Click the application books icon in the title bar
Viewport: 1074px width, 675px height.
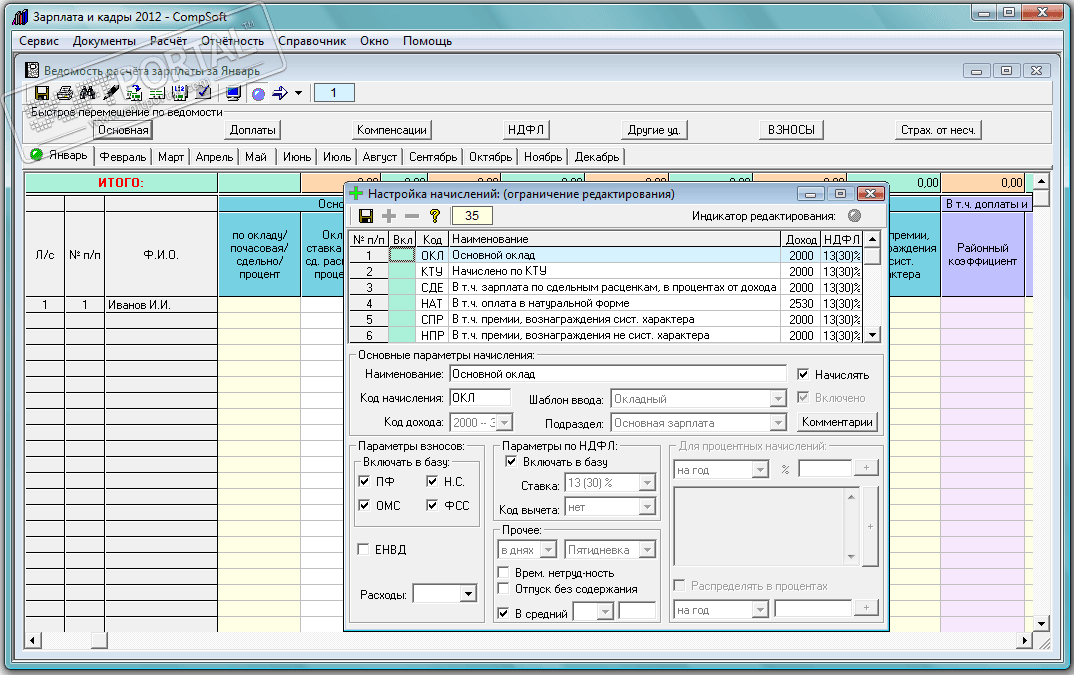(21, 16)
